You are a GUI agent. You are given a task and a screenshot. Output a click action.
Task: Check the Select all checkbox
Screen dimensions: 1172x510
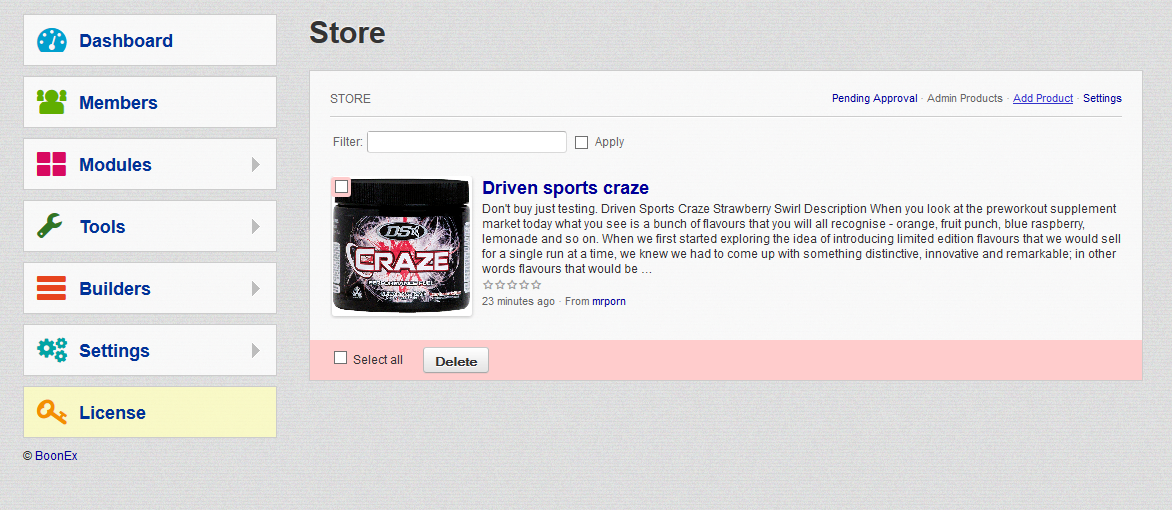pos(340,358)
